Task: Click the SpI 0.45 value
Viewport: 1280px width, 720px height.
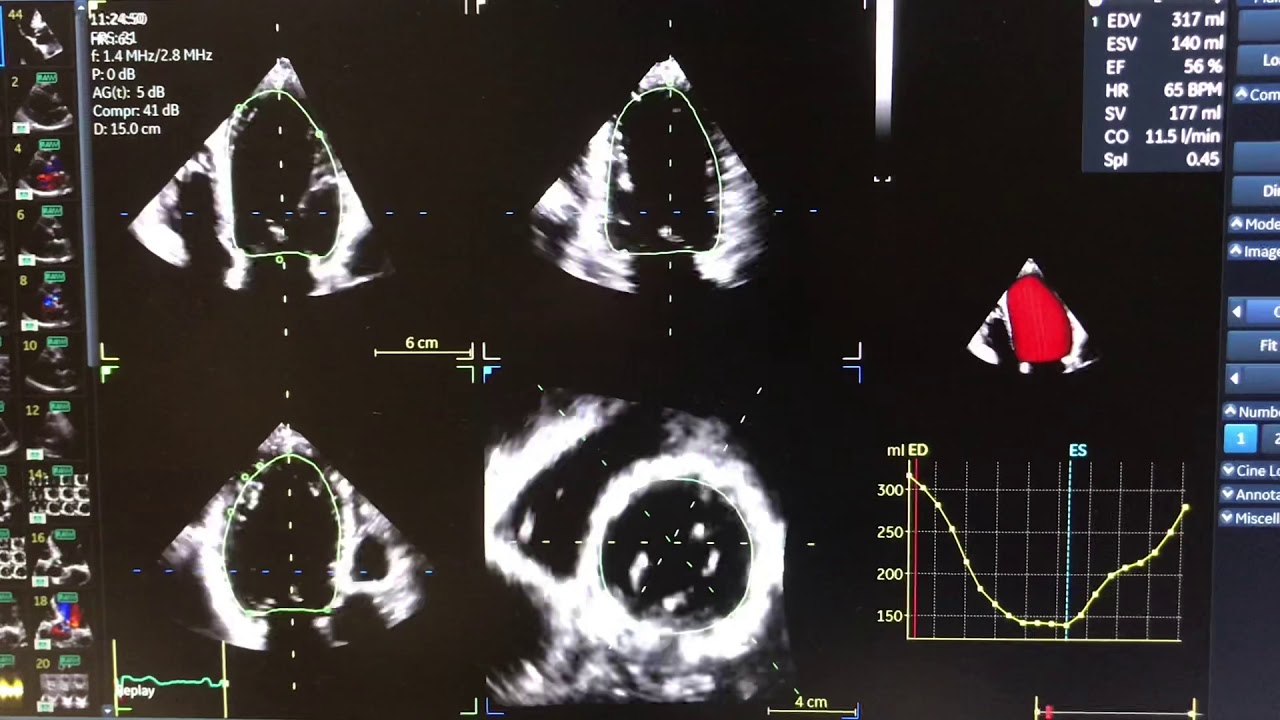Action: coord(1203,159)
